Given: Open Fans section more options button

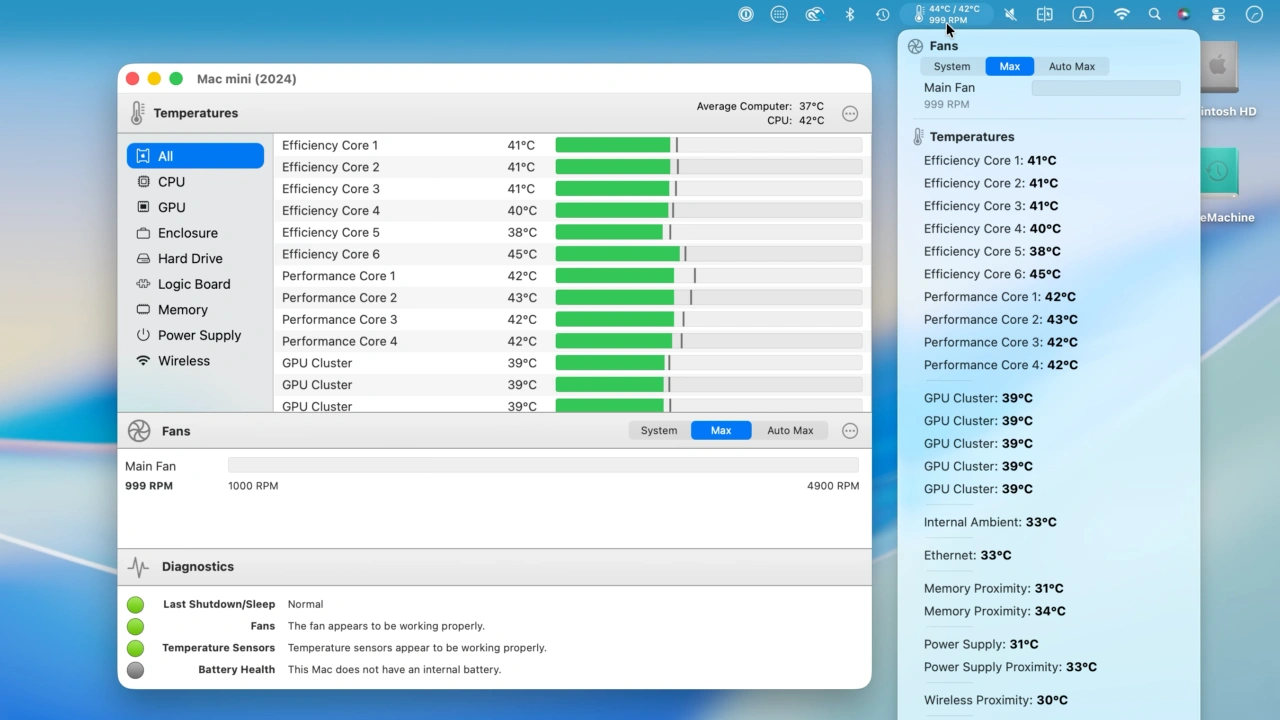Looking at the screenshot, I should [x=850, y=431].
